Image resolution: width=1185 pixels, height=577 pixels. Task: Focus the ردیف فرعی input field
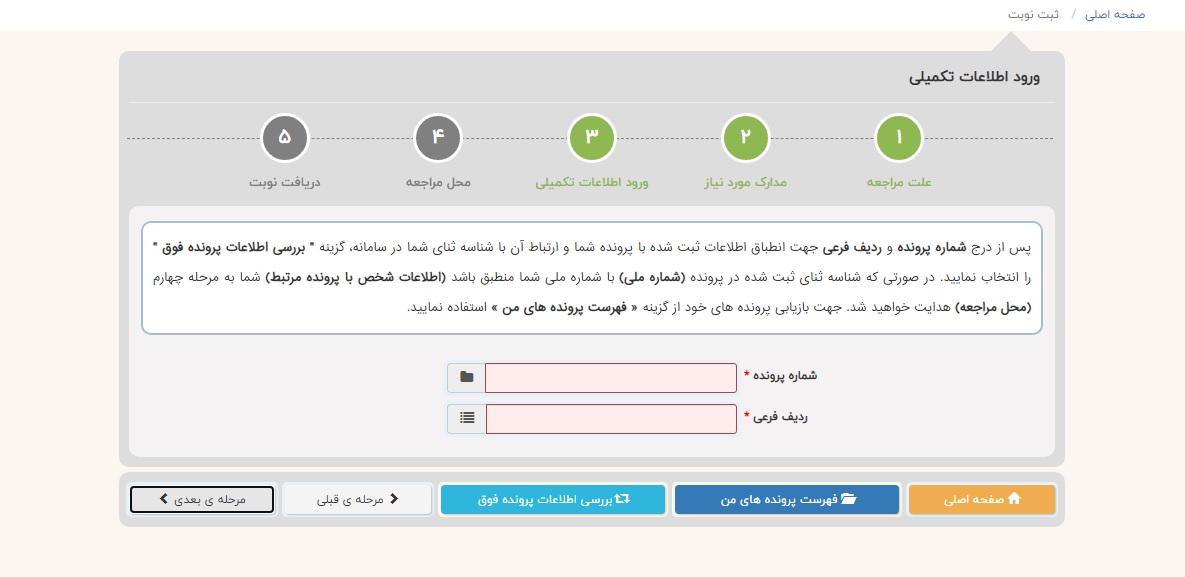(x=610, y=419)
